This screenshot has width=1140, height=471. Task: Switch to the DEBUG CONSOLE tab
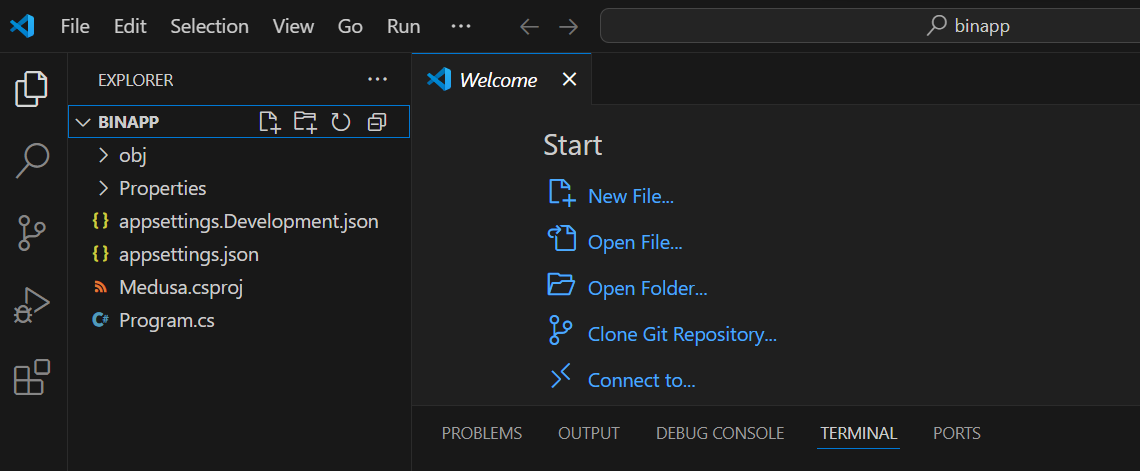(720, 433)
